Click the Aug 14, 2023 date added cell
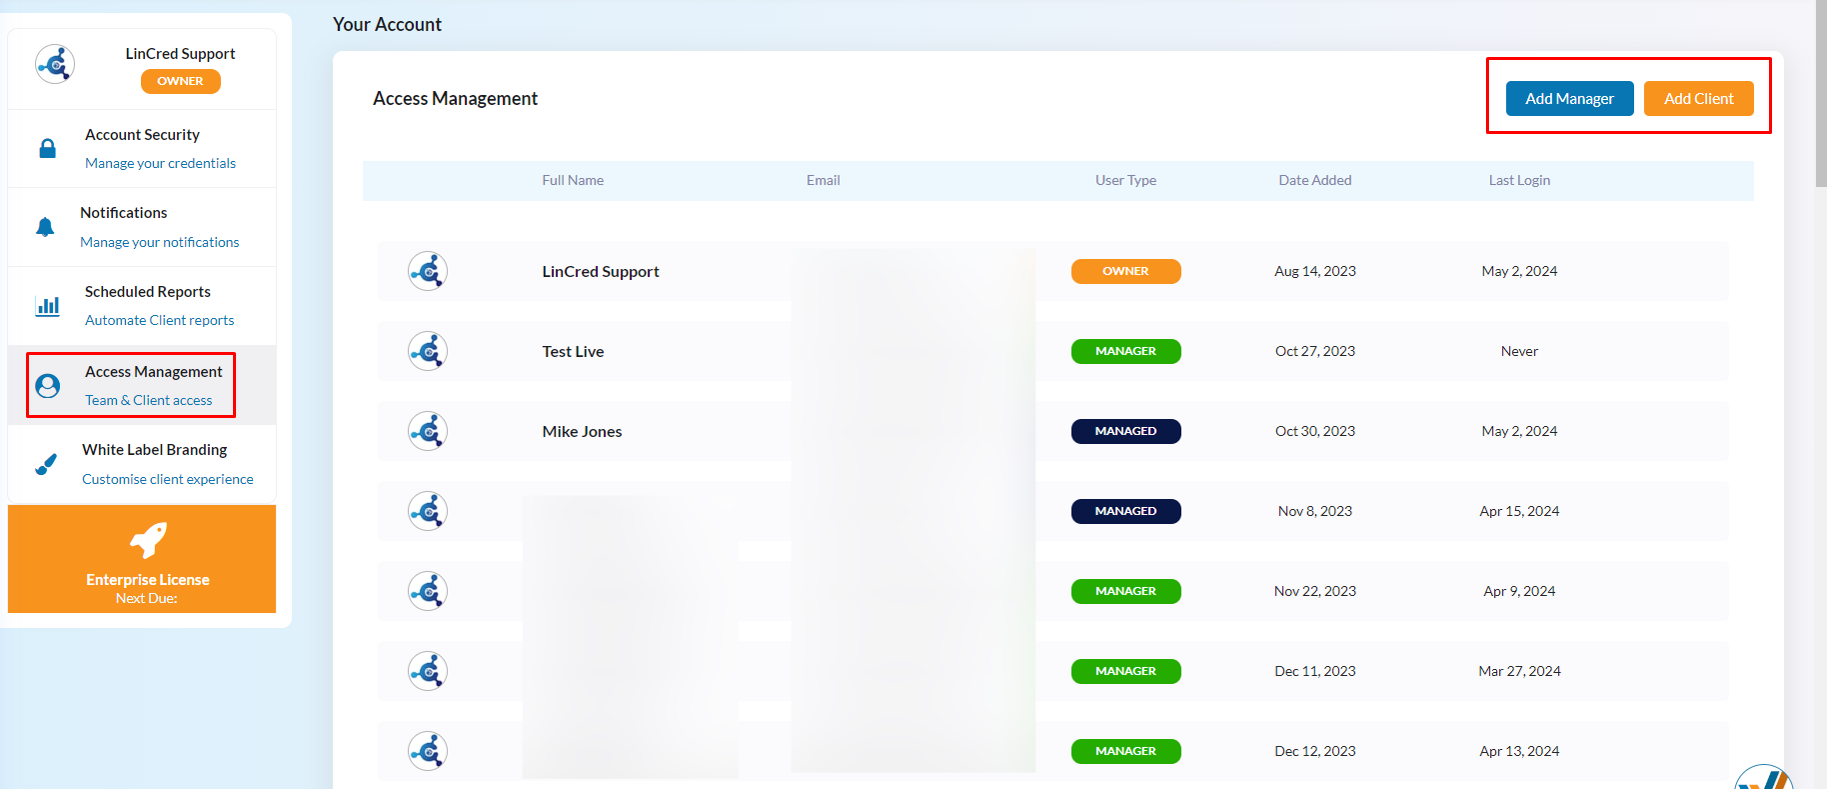The width and height of the screenshot is (1827, 789). [x=1315, y=271]
